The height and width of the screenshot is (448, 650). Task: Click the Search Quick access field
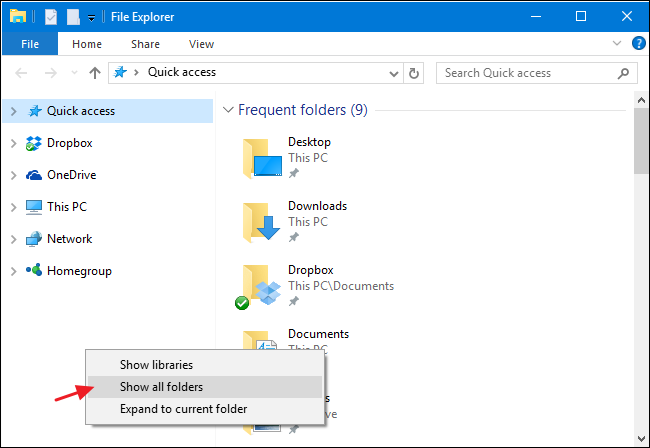click(528, 72)
